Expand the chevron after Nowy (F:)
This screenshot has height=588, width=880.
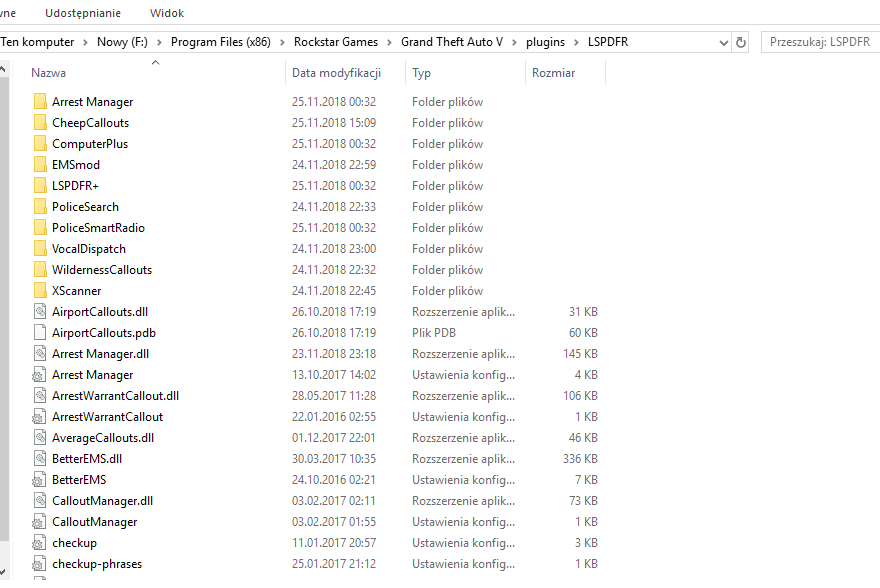point(159,43)
